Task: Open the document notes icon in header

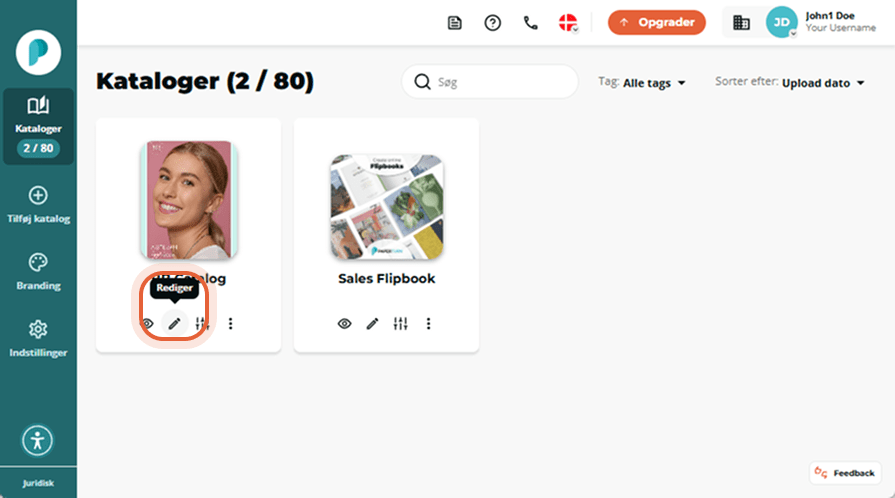Action: click(454, 23)
